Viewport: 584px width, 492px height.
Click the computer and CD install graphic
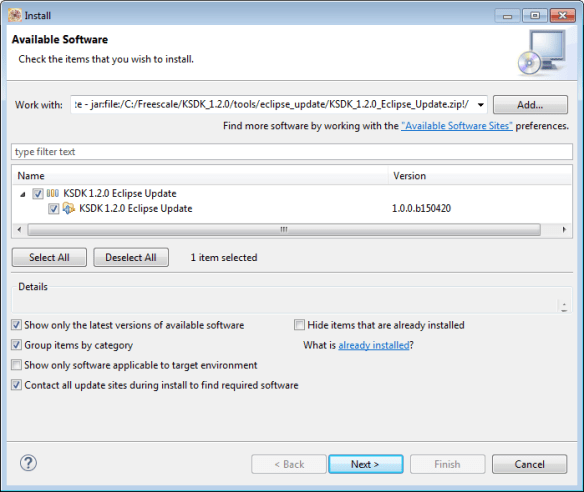coord(542,52)
